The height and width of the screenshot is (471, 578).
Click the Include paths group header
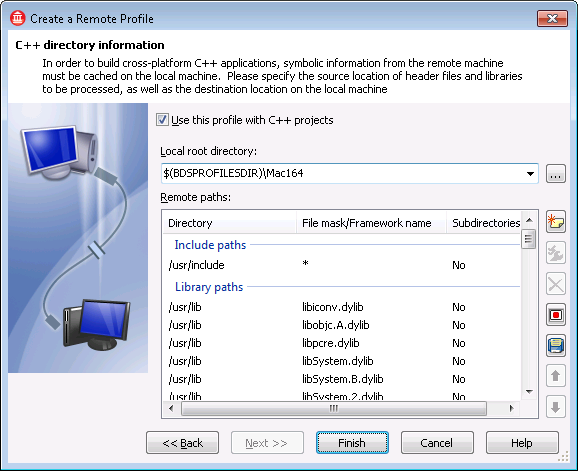click(x=210, y=245)
